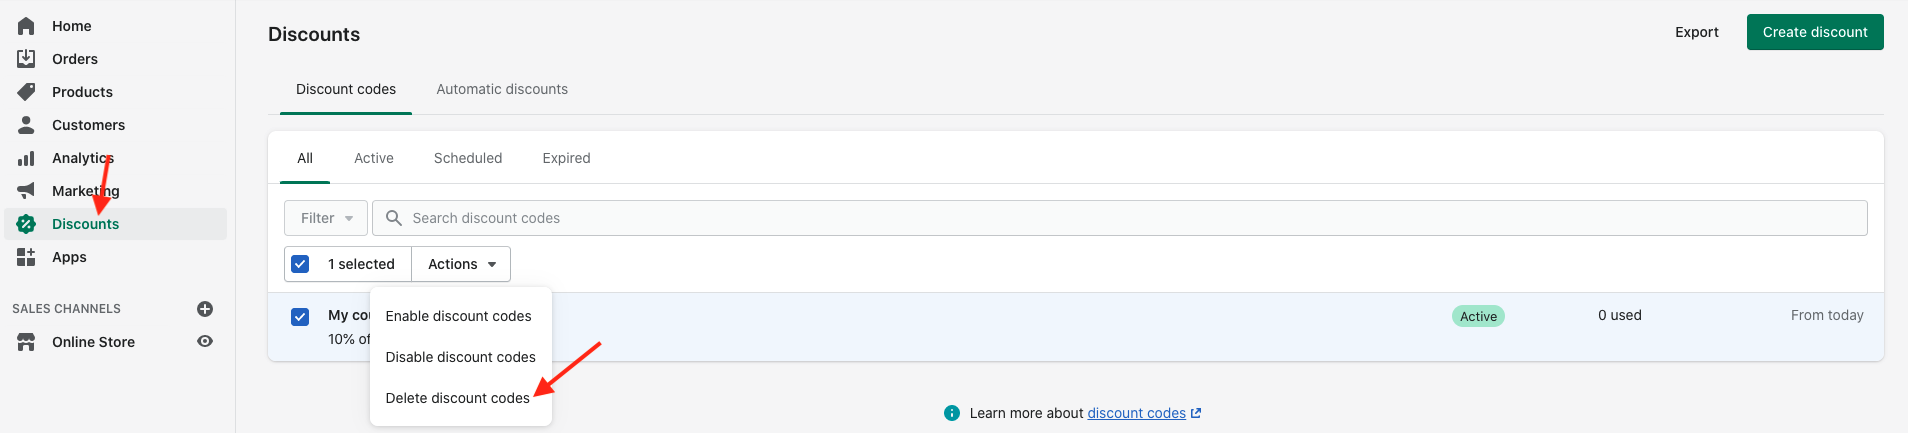Click the Customers person icon
The image size is (1908, 433).
point(26,125)
